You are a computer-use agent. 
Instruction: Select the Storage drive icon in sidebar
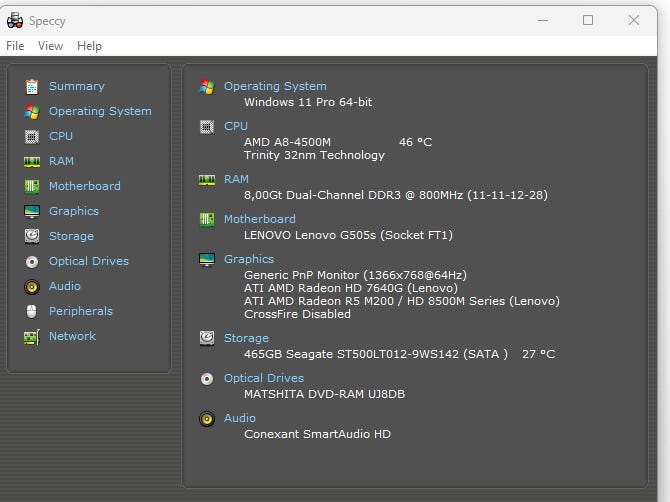click(32, 236)
